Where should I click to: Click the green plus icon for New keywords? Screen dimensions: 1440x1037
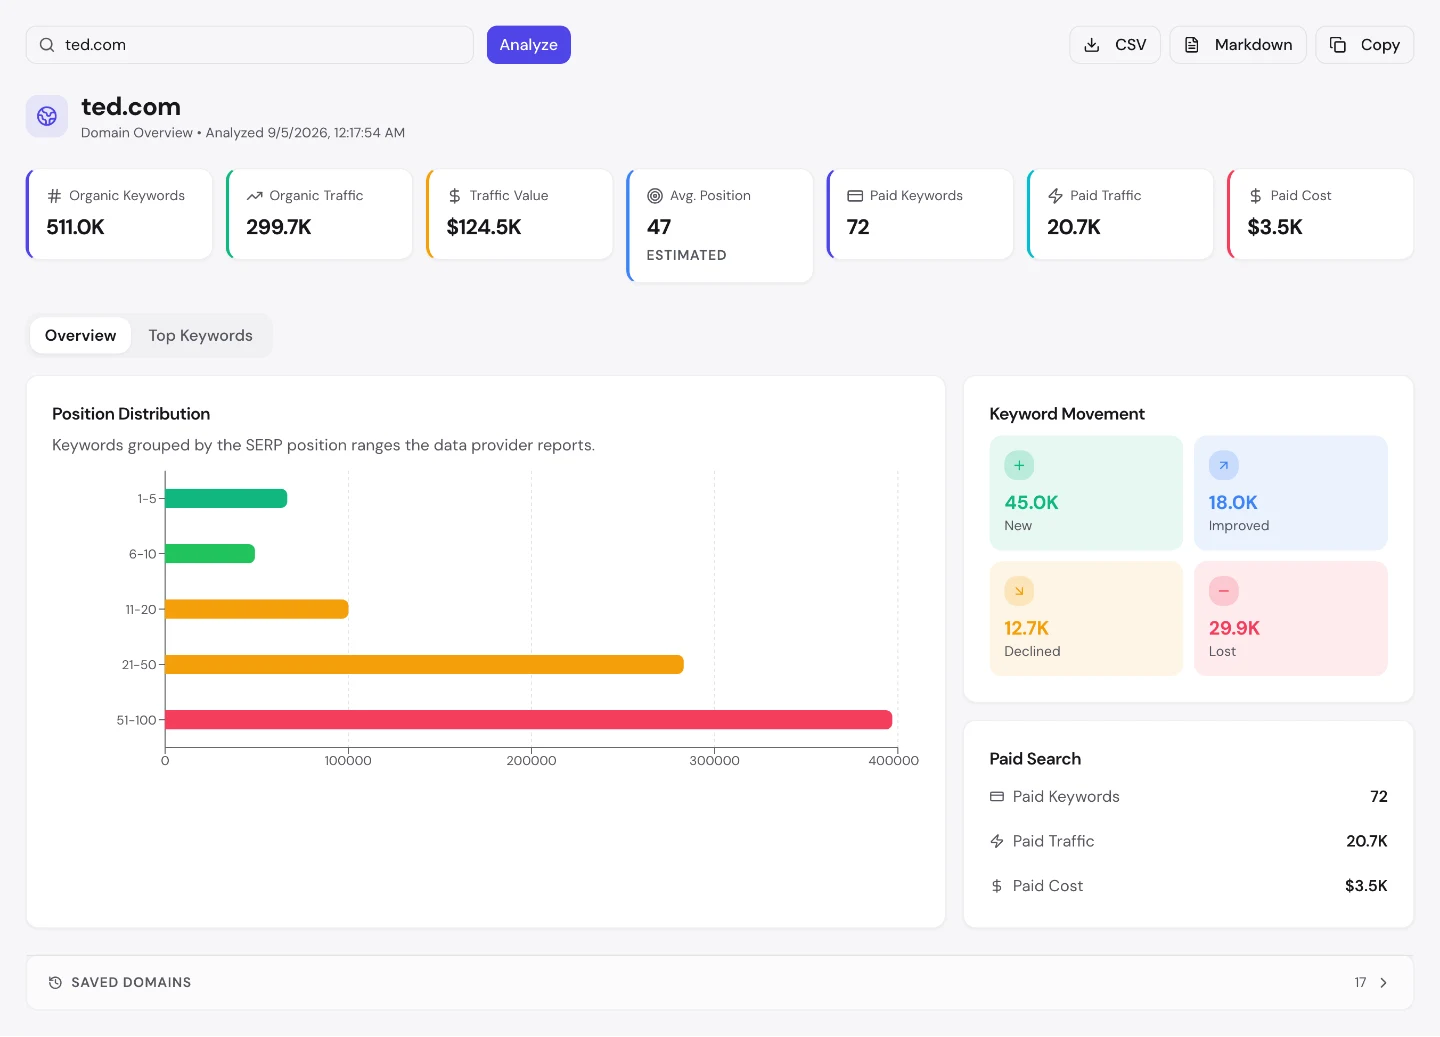pos(1019,465)
